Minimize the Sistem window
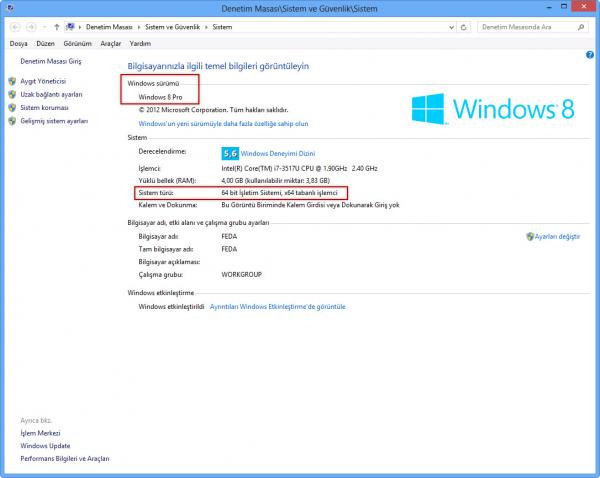Screen dimensions: 600x478 pos(548,7)
